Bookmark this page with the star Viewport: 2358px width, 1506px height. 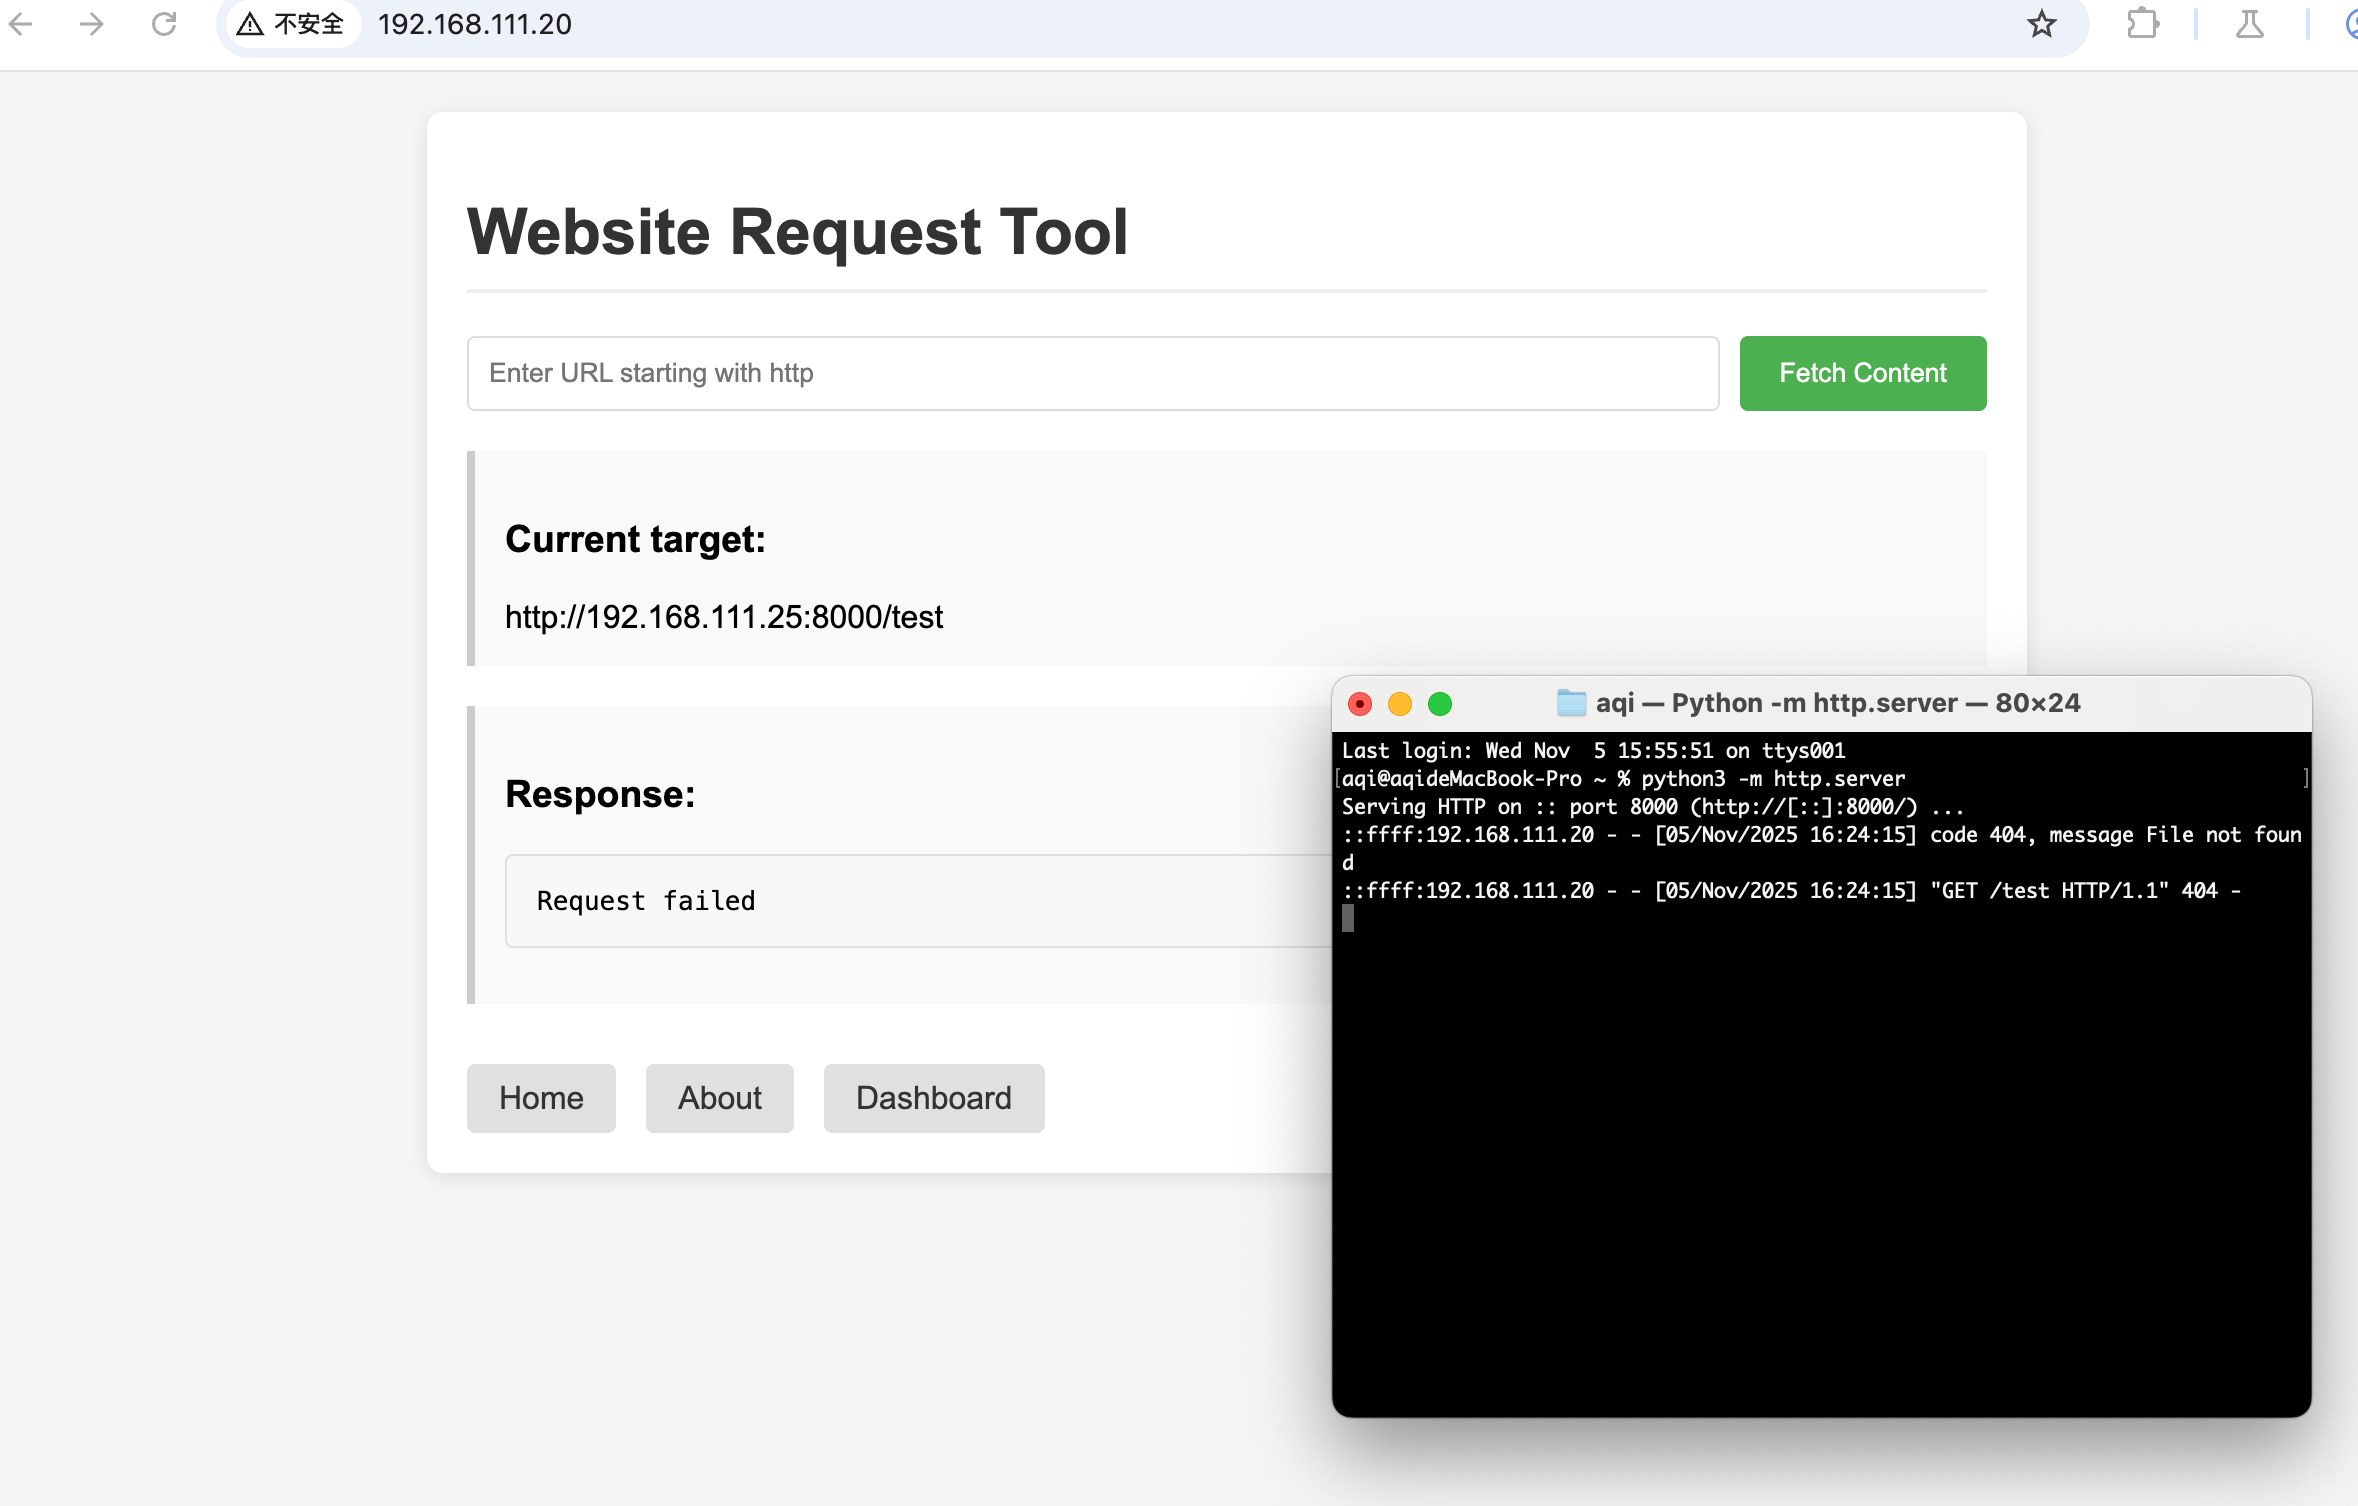coord(2042,24)
